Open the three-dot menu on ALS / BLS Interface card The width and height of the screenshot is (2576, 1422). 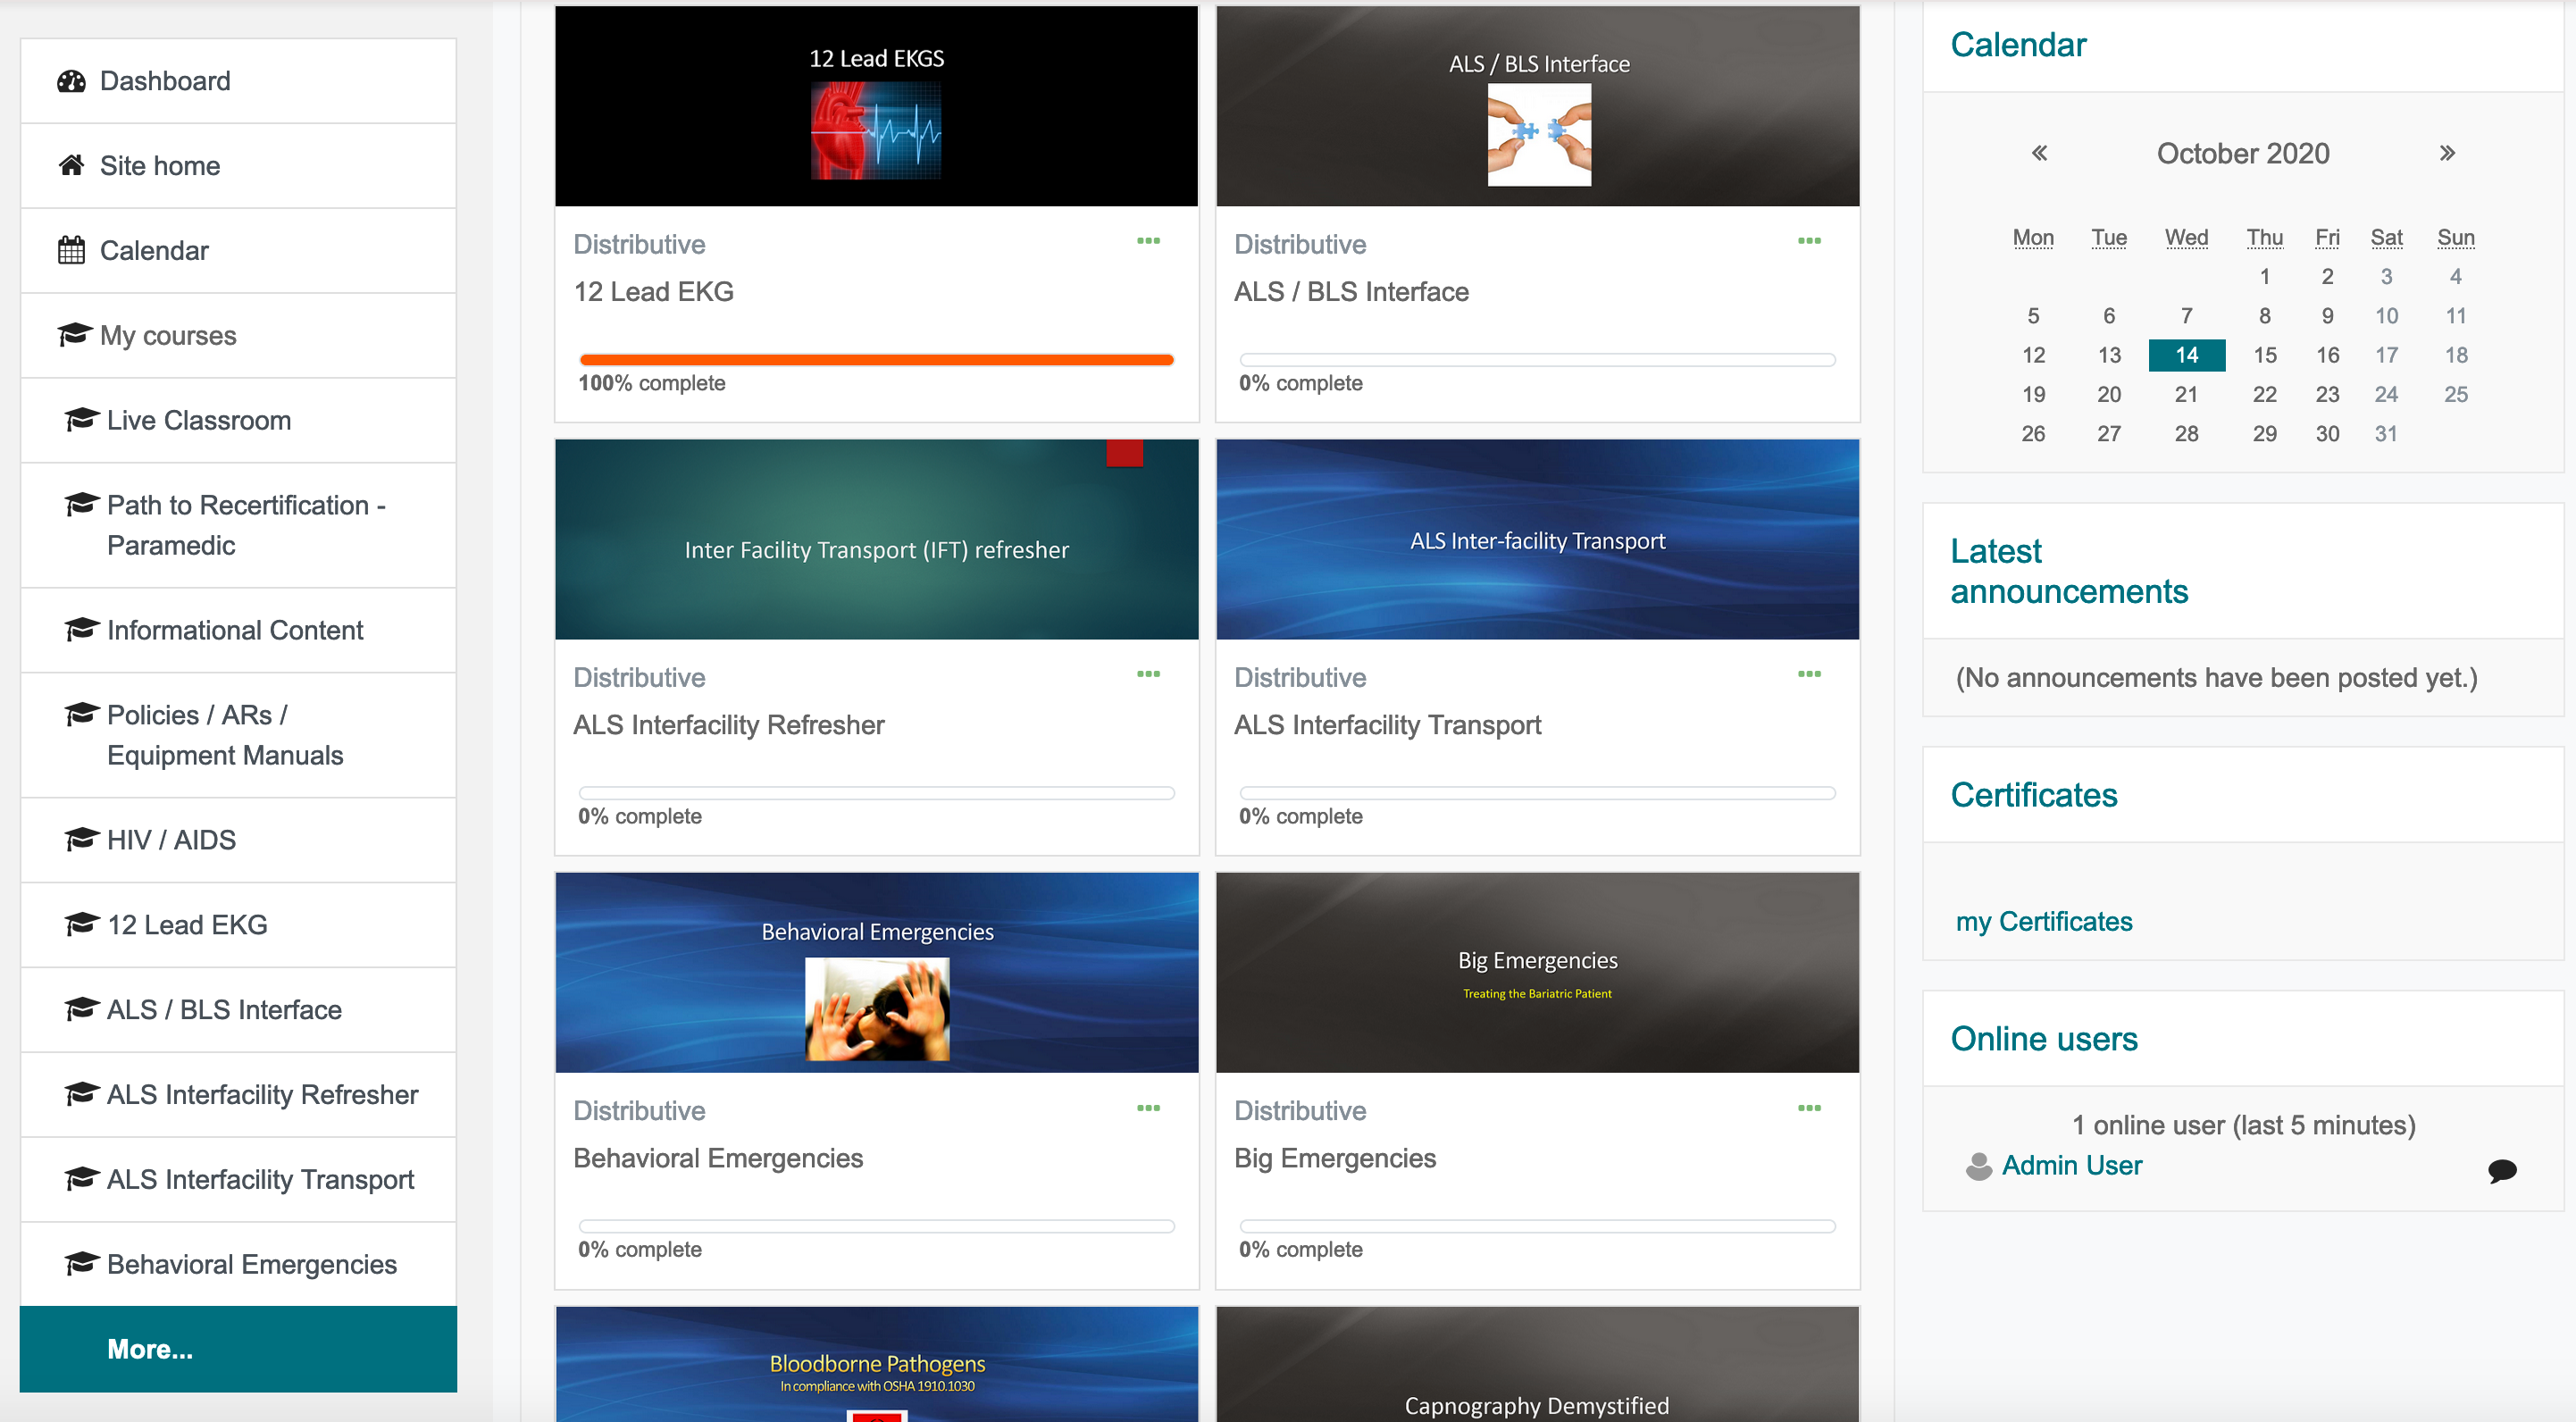1809,241
